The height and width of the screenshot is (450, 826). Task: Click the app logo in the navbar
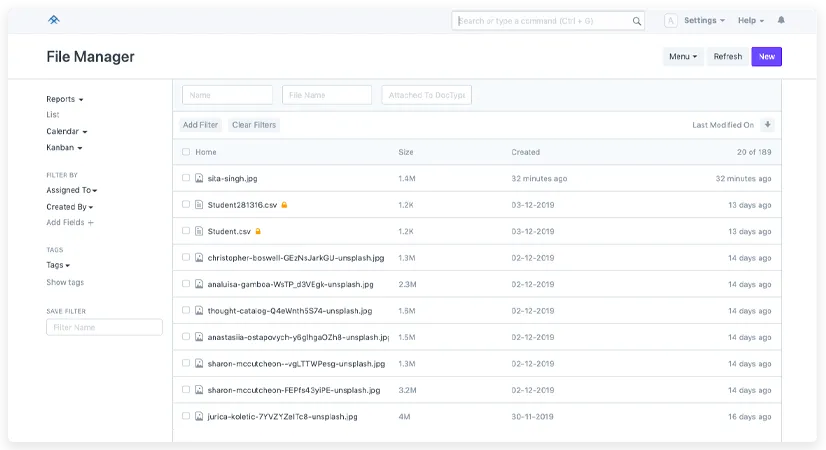[x=53, y=20]
